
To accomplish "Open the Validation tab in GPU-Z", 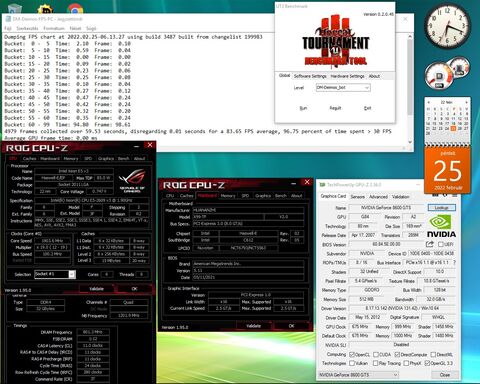I will (x=400, y=197).
